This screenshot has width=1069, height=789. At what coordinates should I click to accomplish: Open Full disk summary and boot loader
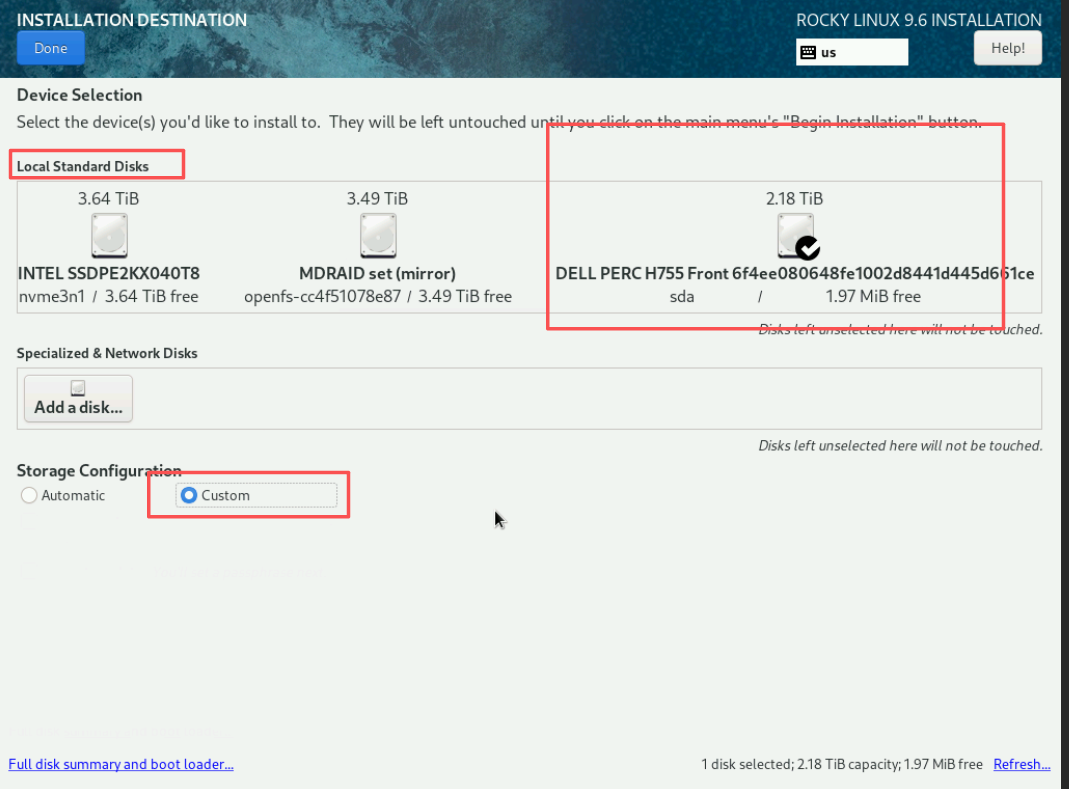coord(121,764)
